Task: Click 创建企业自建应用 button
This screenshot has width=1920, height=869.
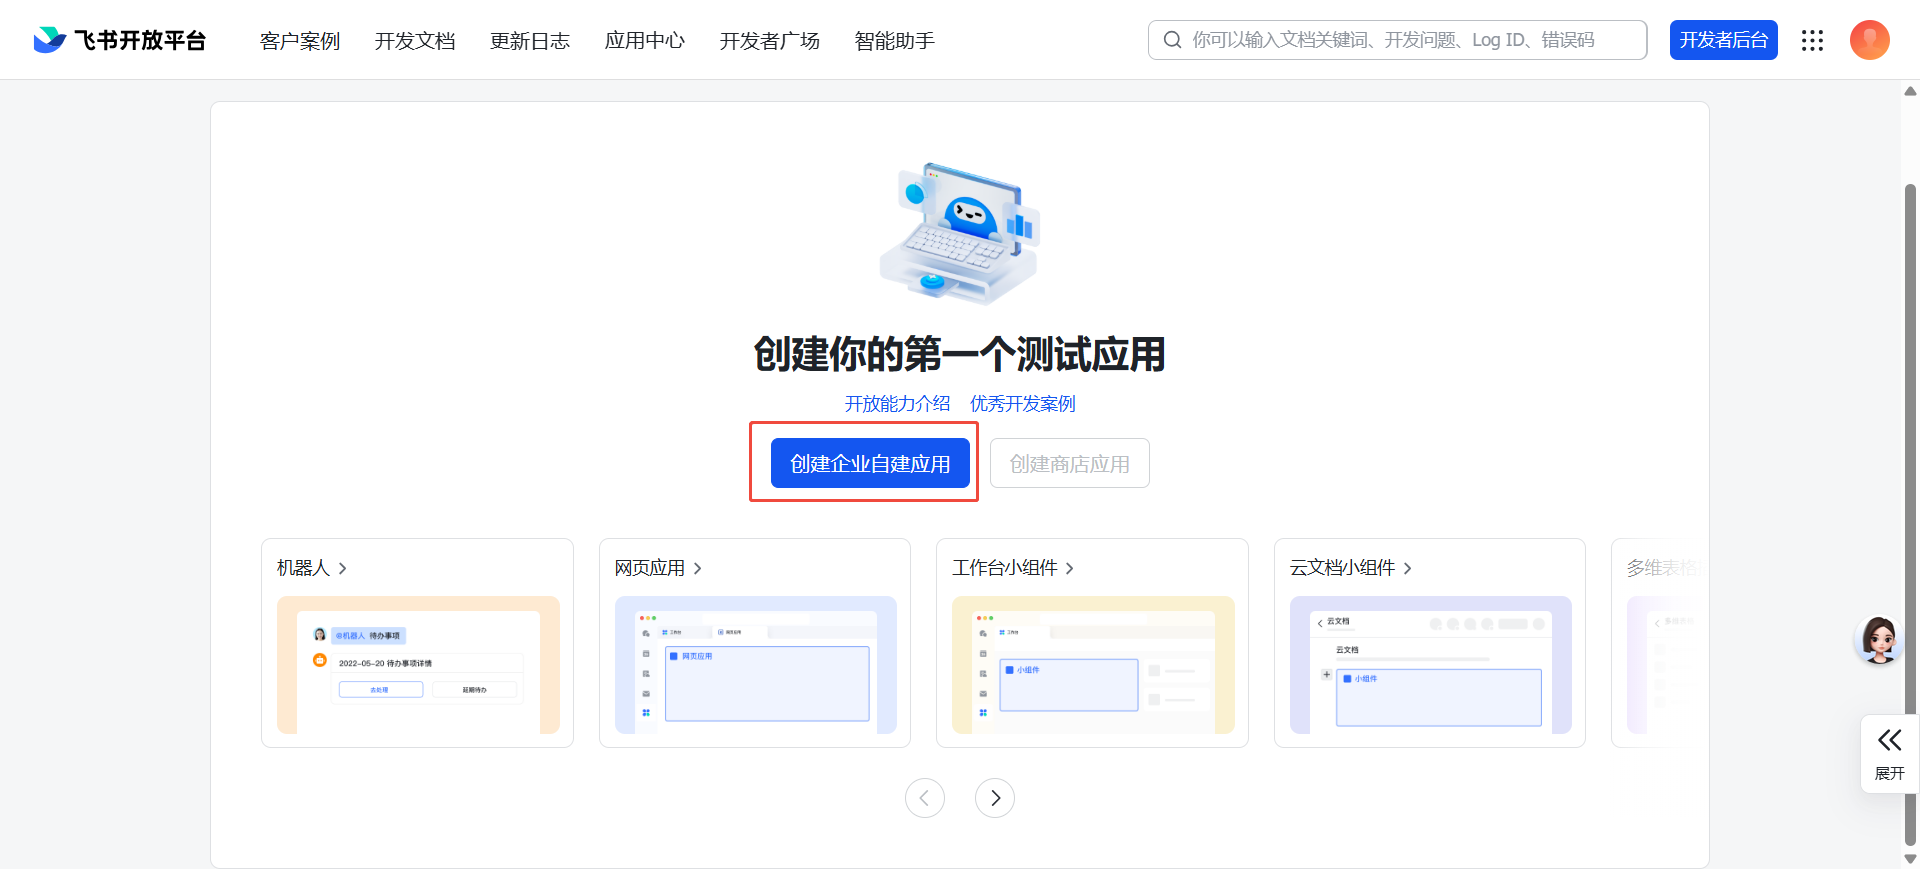Action: click(x=870, y=463)
